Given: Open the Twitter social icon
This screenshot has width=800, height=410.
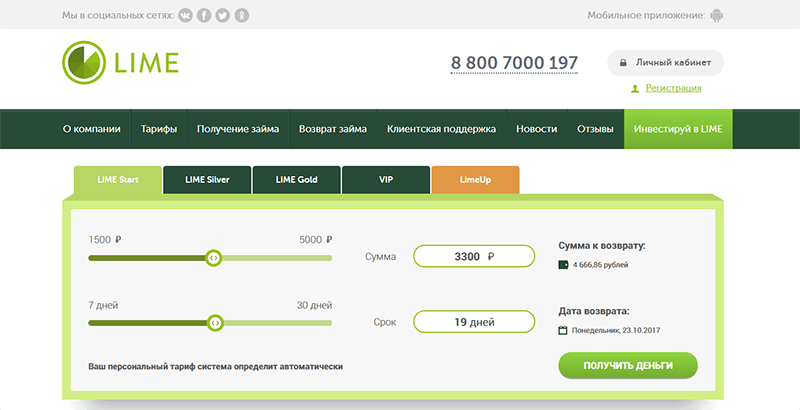Looking at the screenshot, I should [x=222, y=16].
